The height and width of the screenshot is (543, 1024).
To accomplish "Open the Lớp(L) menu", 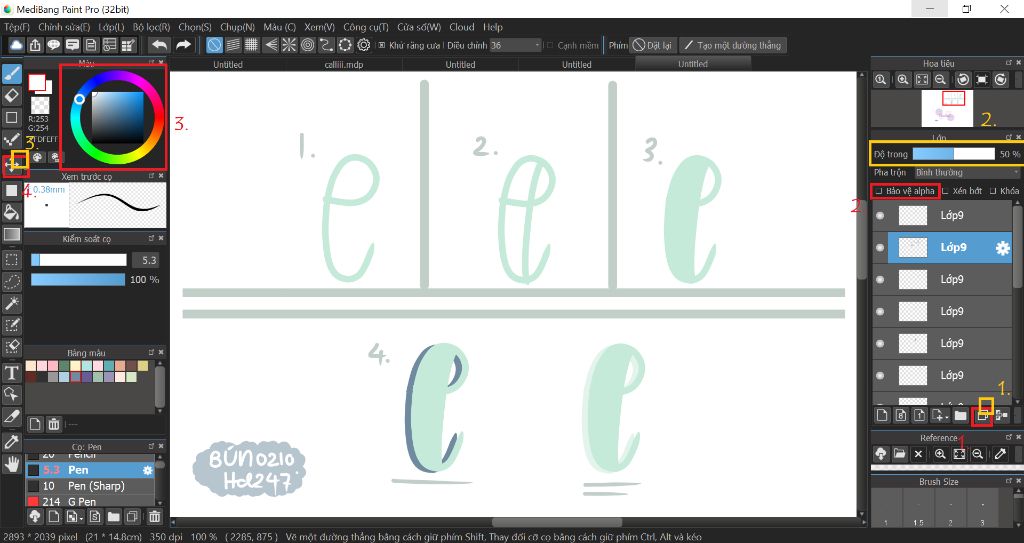I will [x=112, y=27].
